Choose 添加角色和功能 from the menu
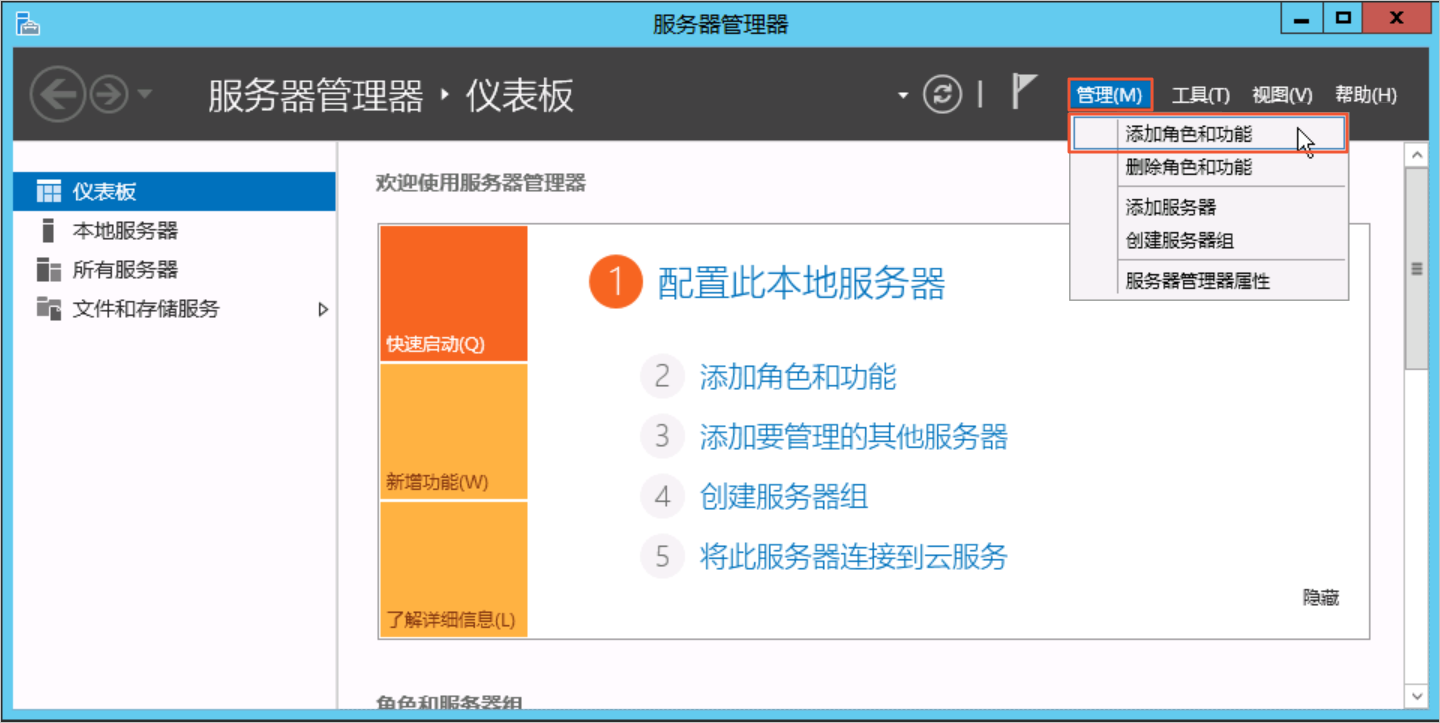 1208,134
